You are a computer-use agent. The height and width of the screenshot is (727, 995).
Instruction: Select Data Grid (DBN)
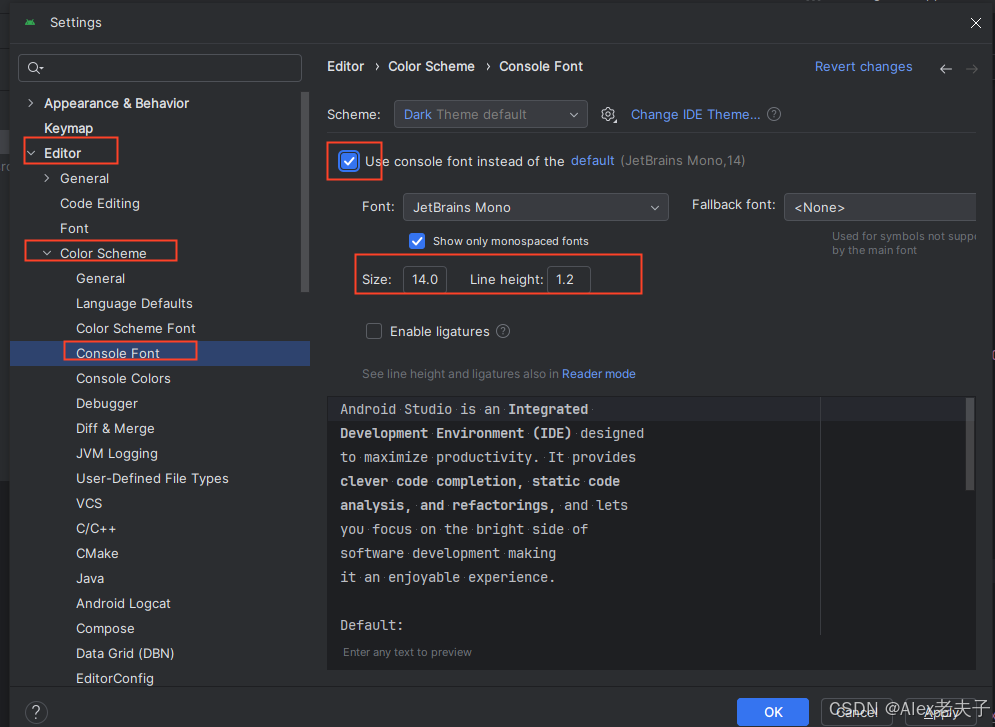pyautogui.click(x=125, y=653)
